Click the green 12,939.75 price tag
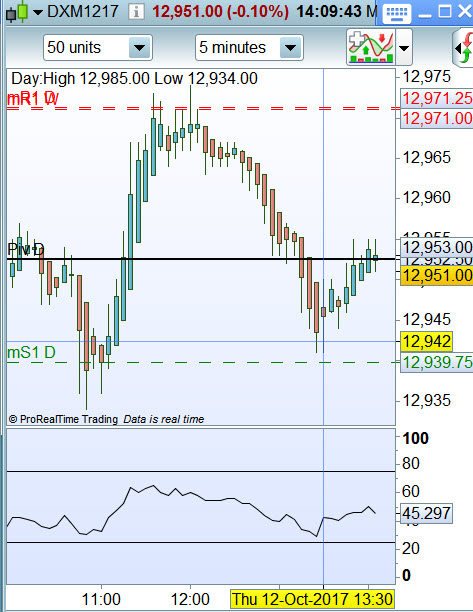The width and height of the screenshot is (473, 612). click(x=437, y=363)
